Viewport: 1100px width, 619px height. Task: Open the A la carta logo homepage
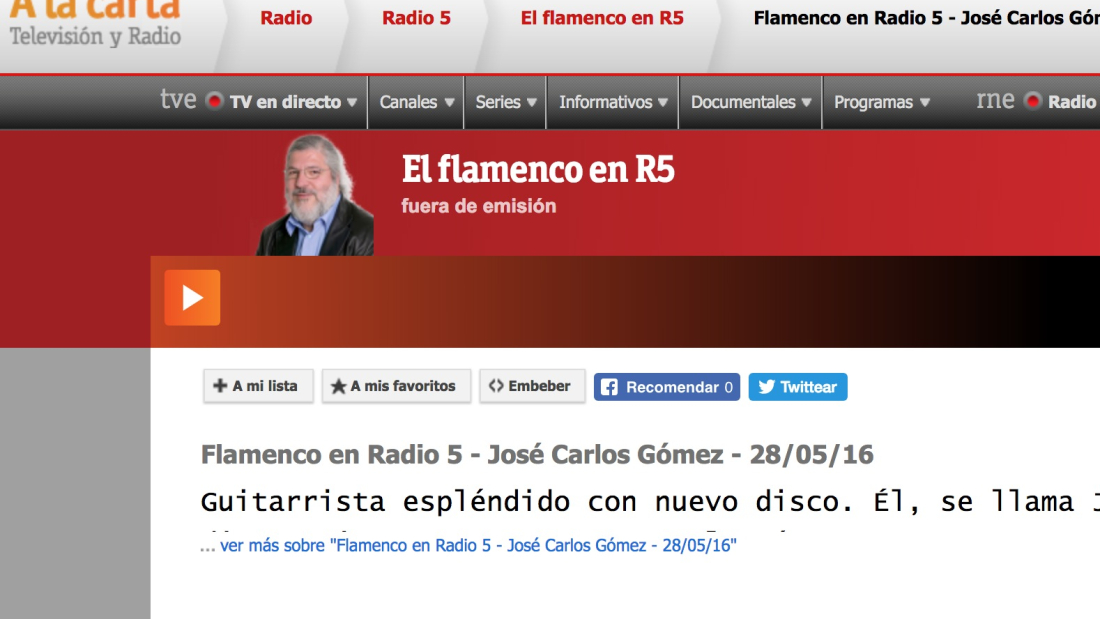tap(95, 22)
